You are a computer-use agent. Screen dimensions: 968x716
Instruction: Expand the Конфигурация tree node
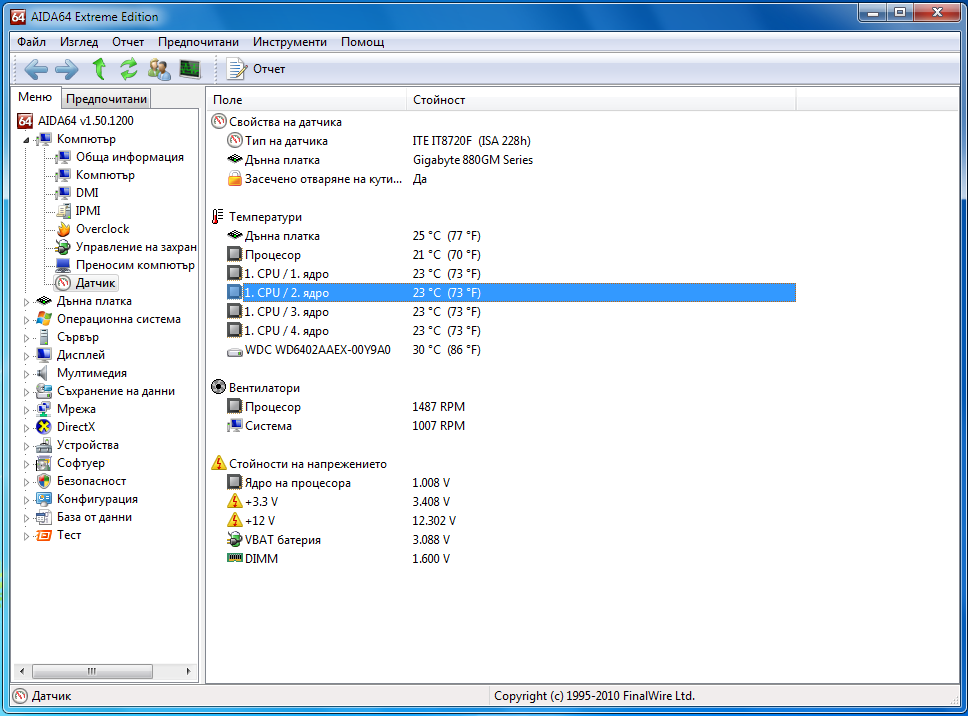click(x=27, y=499)
